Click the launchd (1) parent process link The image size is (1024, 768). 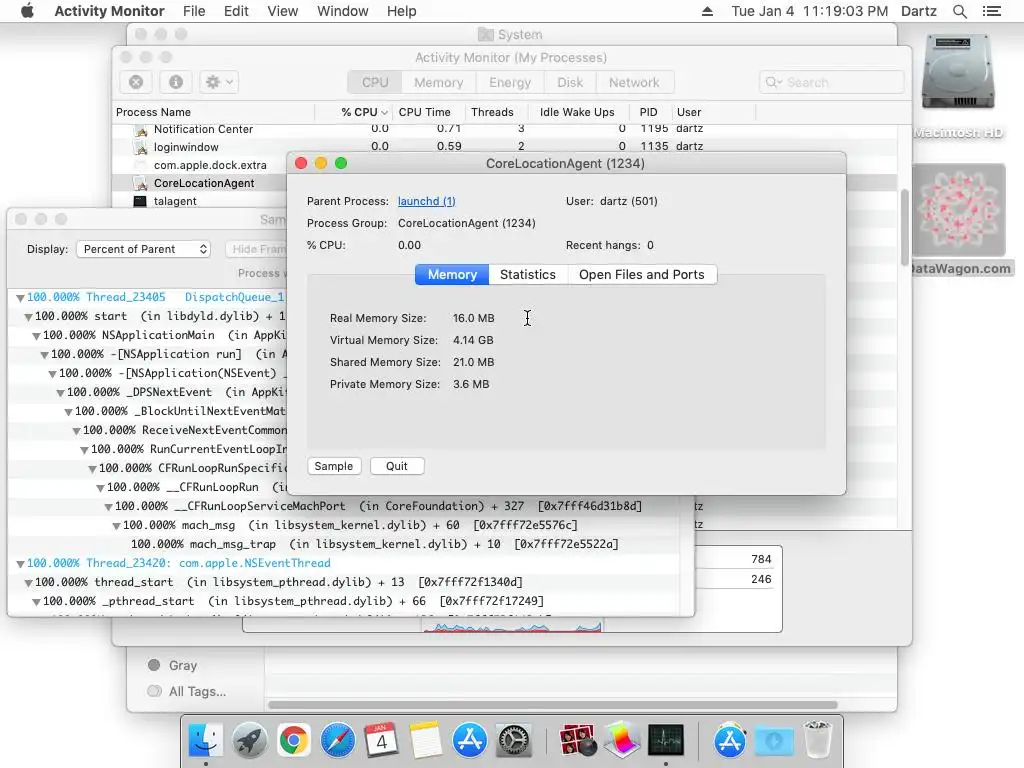pyautogui.click(x=426, y=201)
